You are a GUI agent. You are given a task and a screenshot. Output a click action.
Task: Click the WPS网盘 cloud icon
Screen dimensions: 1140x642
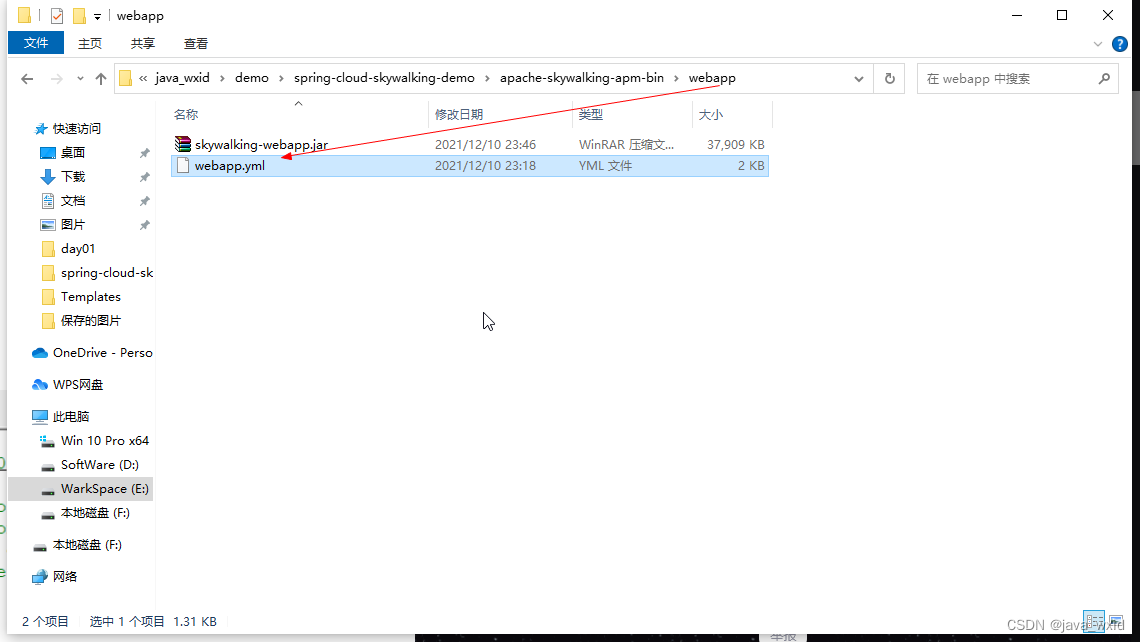[x=40, y=385]
